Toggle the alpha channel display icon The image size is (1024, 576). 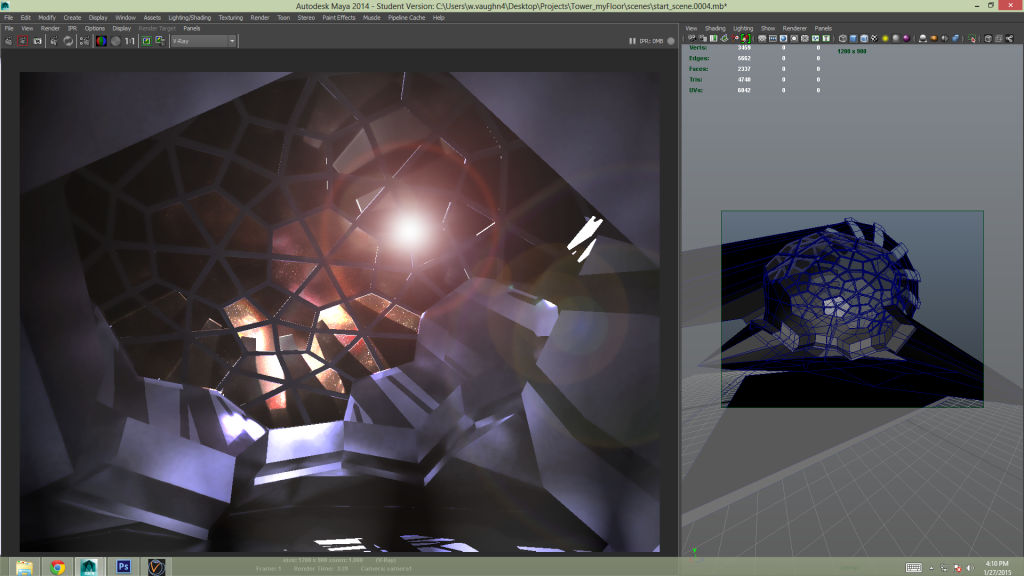tap(115, 41)
